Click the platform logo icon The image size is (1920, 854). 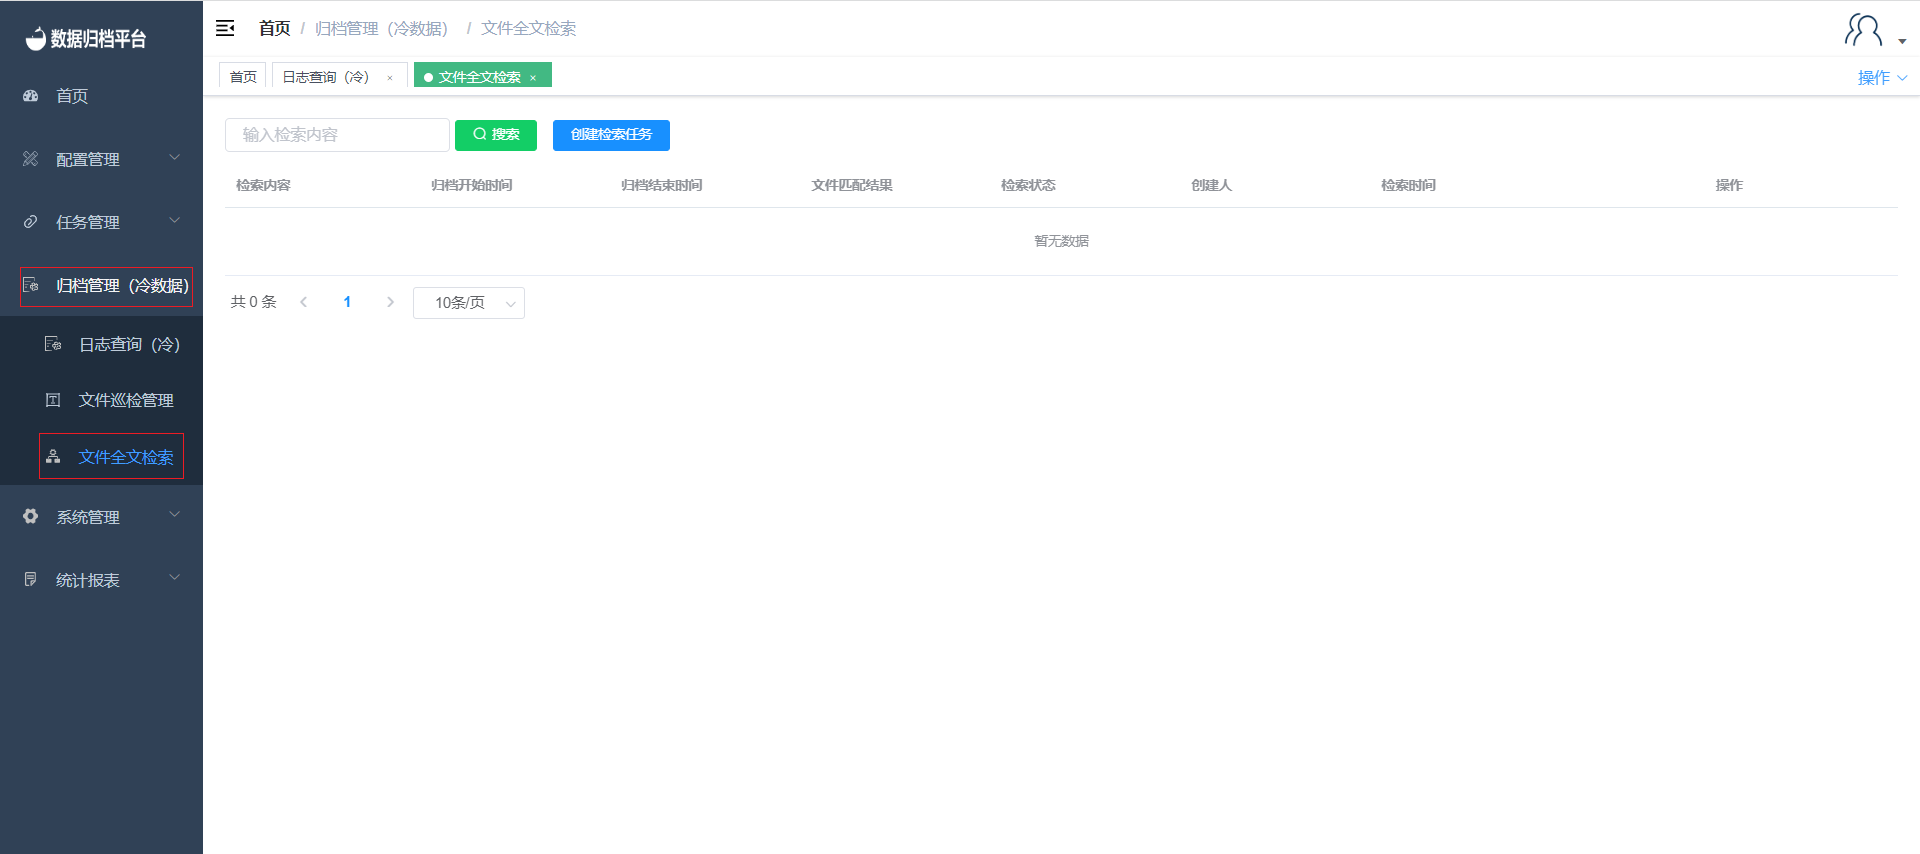pyautogui.click(x=36, y=38)
